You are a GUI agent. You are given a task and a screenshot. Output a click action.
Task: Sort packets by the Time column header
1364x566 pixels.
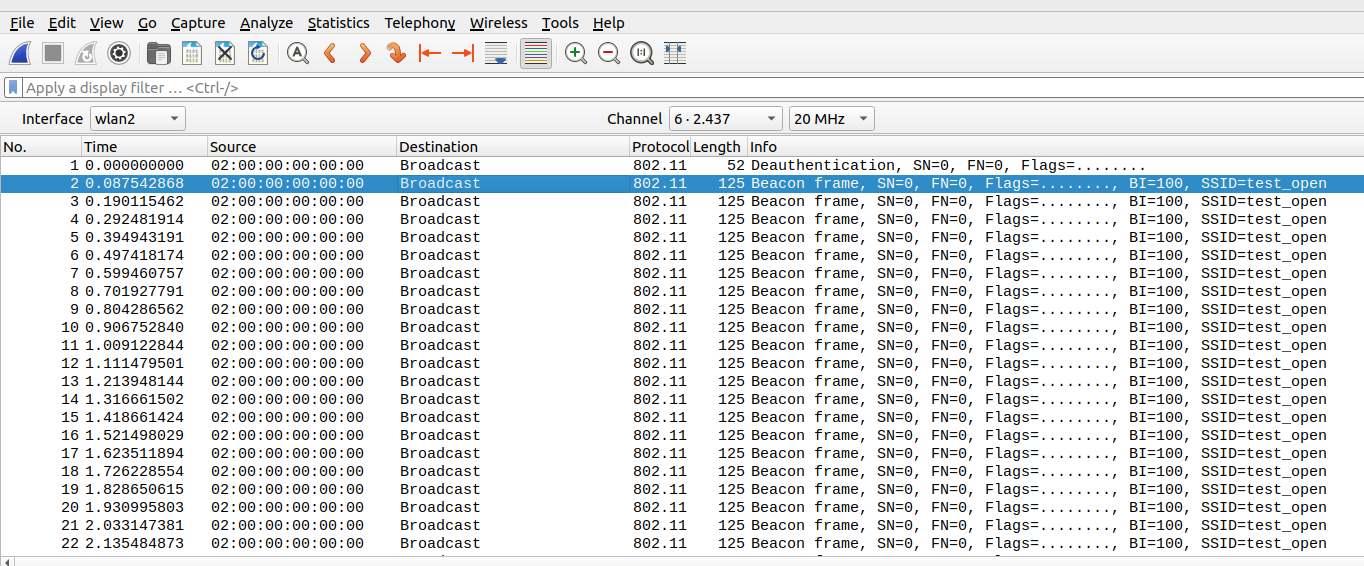coord(144,147)
